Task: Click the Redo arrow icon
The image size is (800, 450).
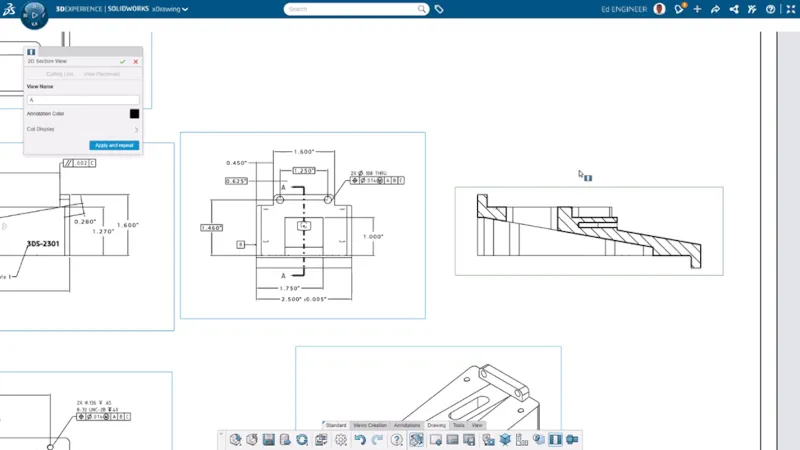Action: tap(376, 439)
